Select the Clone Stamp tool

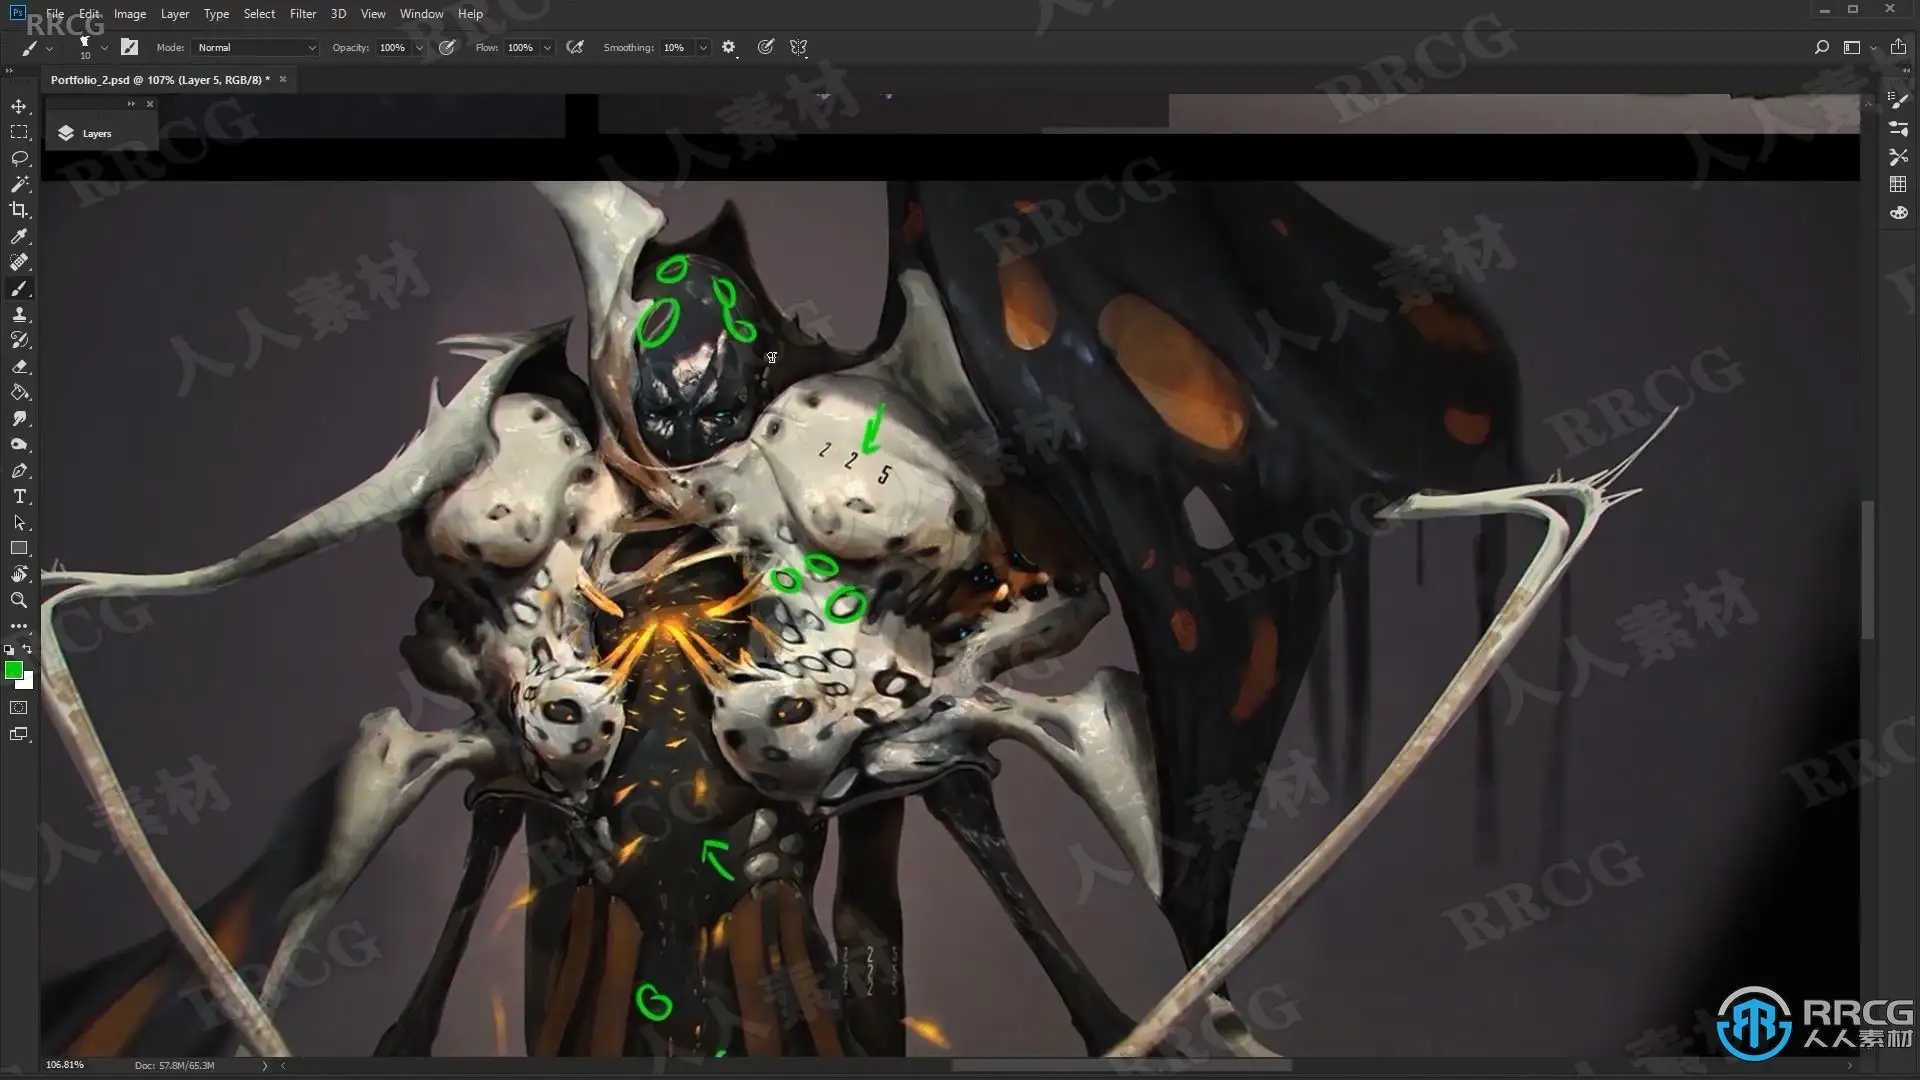point(19,314)
